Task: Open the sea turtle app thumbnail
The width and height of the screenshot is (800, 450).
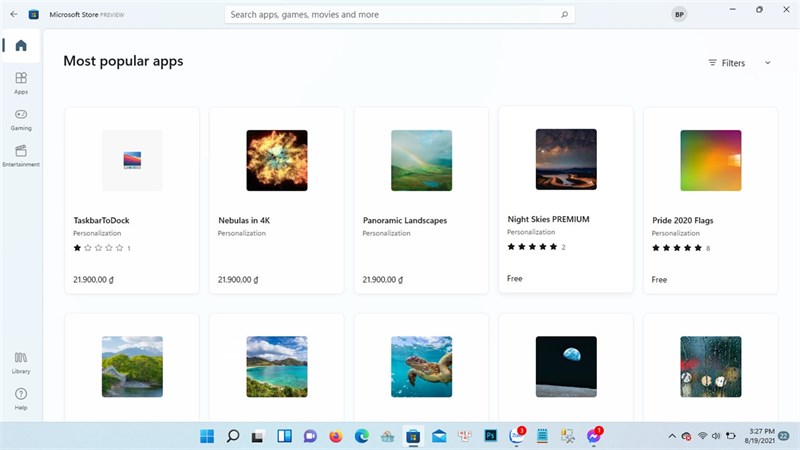Action: click(421, 366)
